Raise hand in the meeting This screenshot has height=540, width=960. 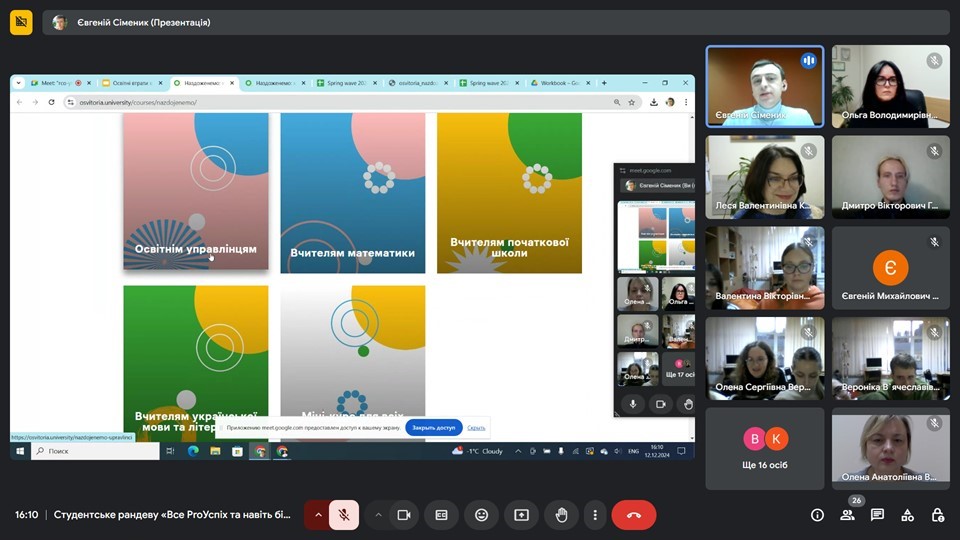click(562, 515)
